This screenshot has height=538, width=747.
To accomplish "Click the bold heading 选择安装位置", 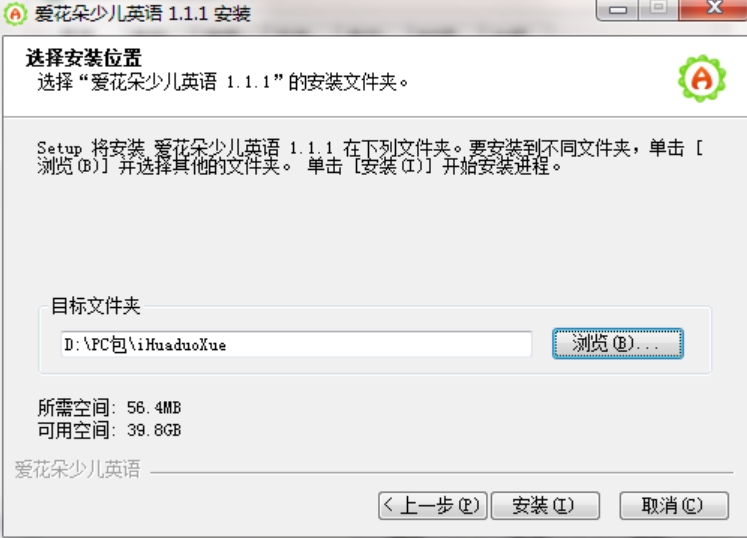I will click(x=84, y=58).
